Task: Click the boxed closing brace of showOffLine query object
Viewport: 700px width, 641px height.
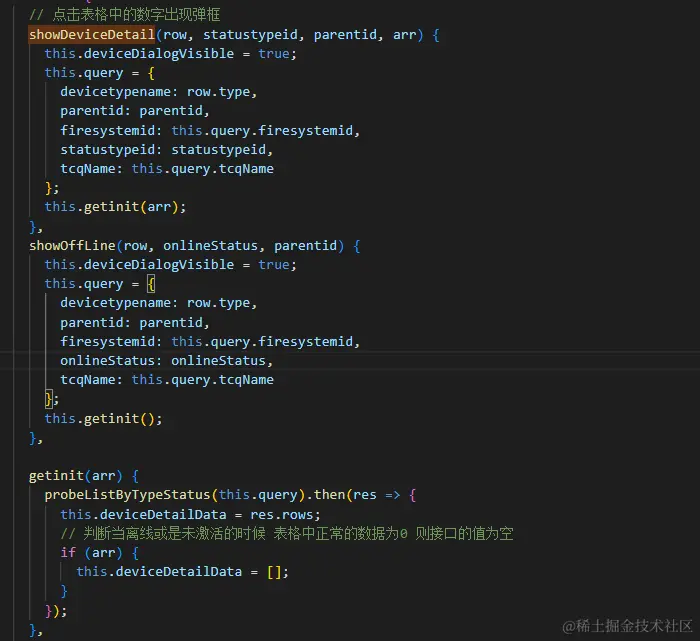Action: [49, 399]
